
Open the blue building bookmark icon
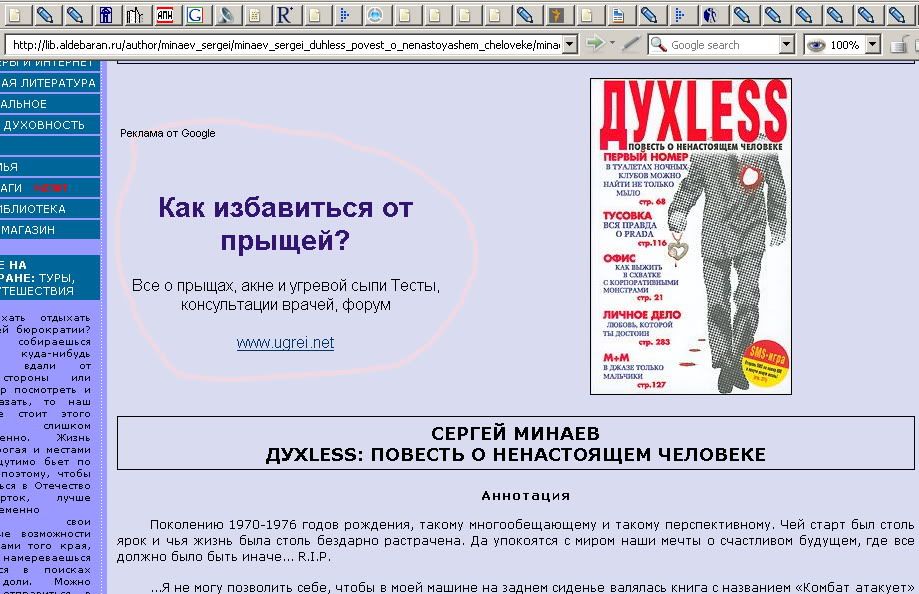tap(106, 15)
